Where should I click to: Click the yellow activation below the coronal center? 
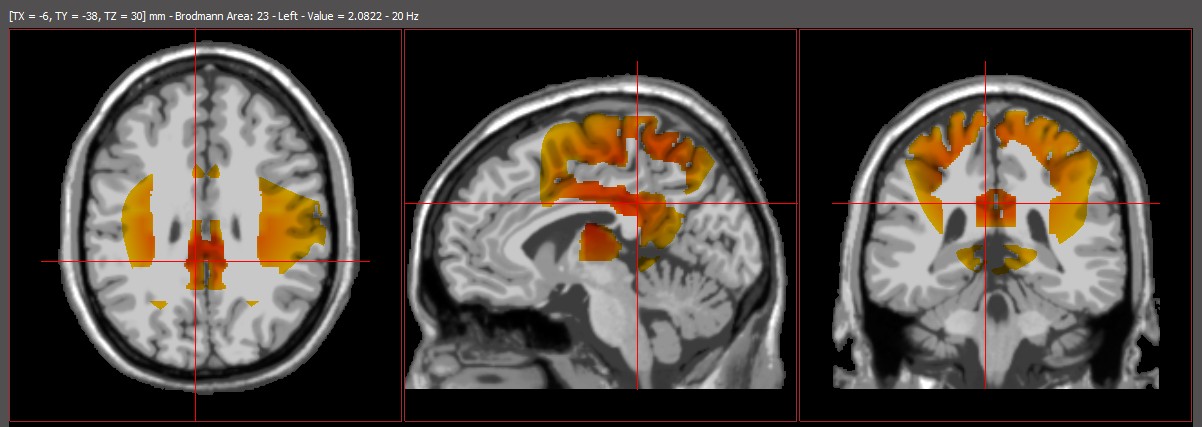996,259
